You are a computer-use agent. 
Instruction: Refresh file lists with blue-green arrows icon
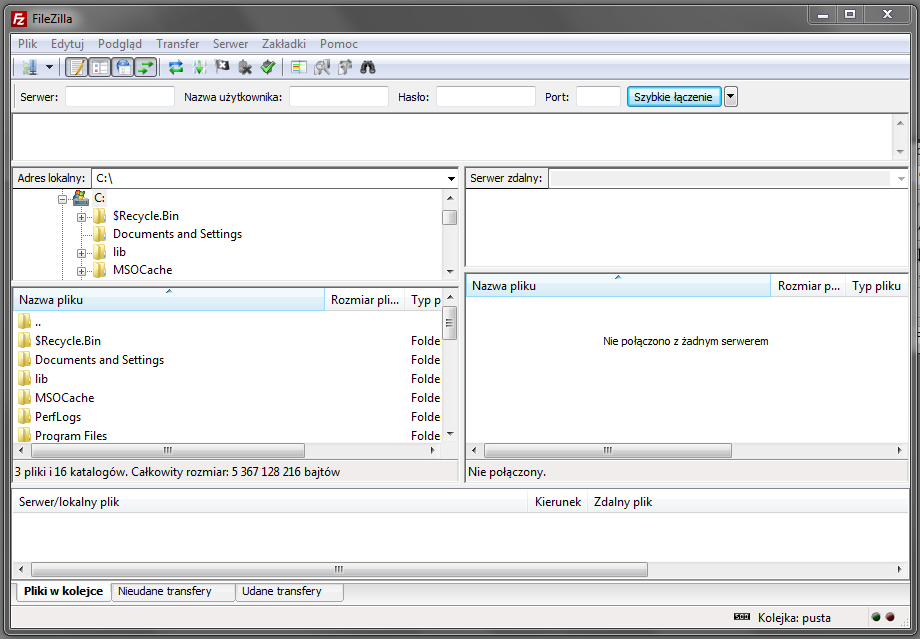[x=176, y=67]
